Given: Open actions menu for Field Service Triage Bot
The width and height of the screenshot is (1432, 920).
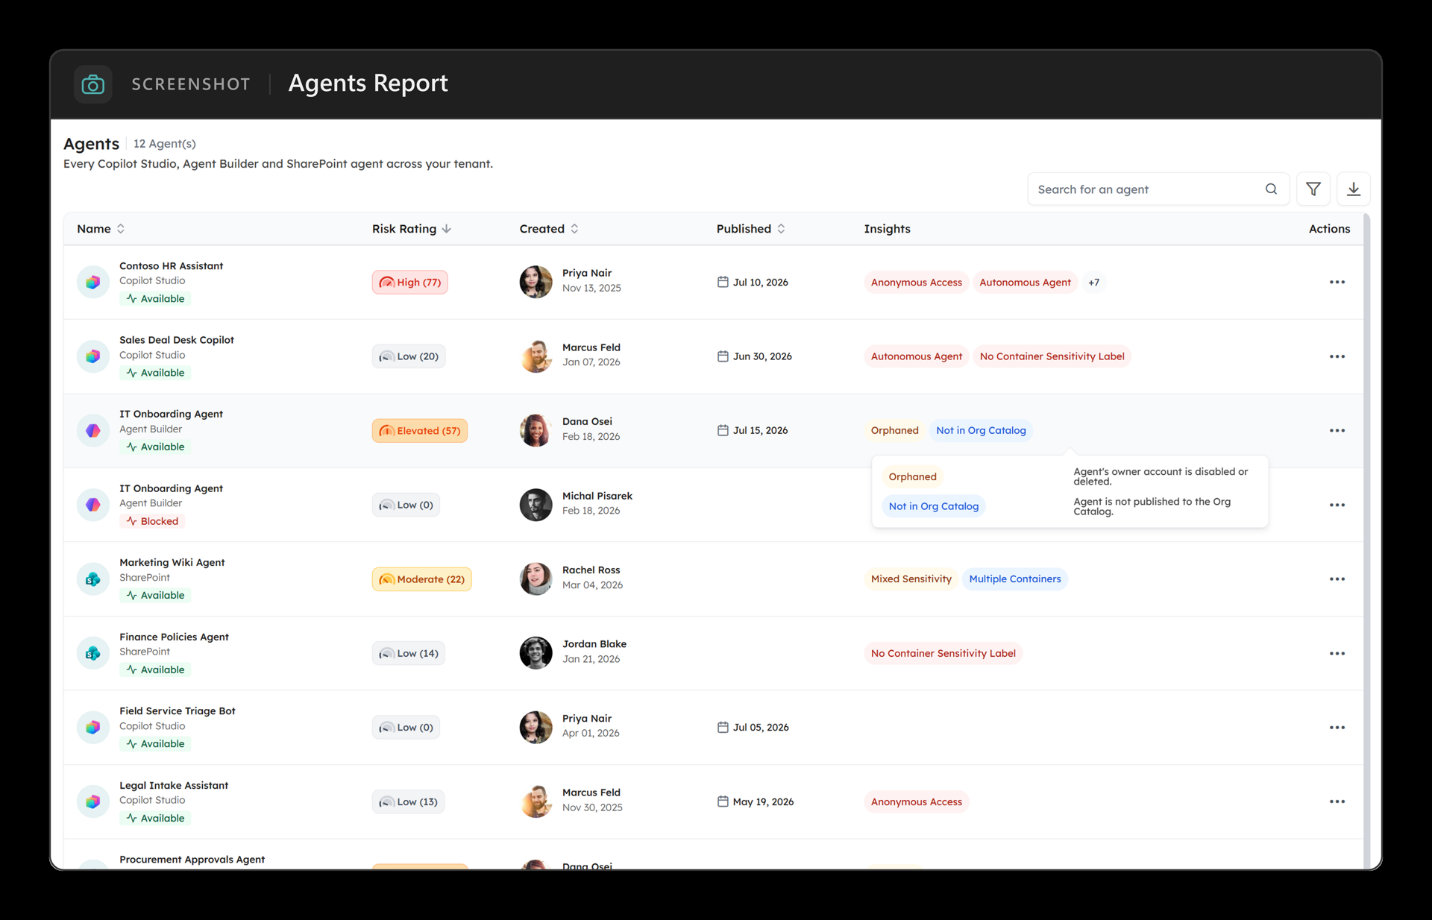Looking at the screenshot, I should click(1337, 727).
